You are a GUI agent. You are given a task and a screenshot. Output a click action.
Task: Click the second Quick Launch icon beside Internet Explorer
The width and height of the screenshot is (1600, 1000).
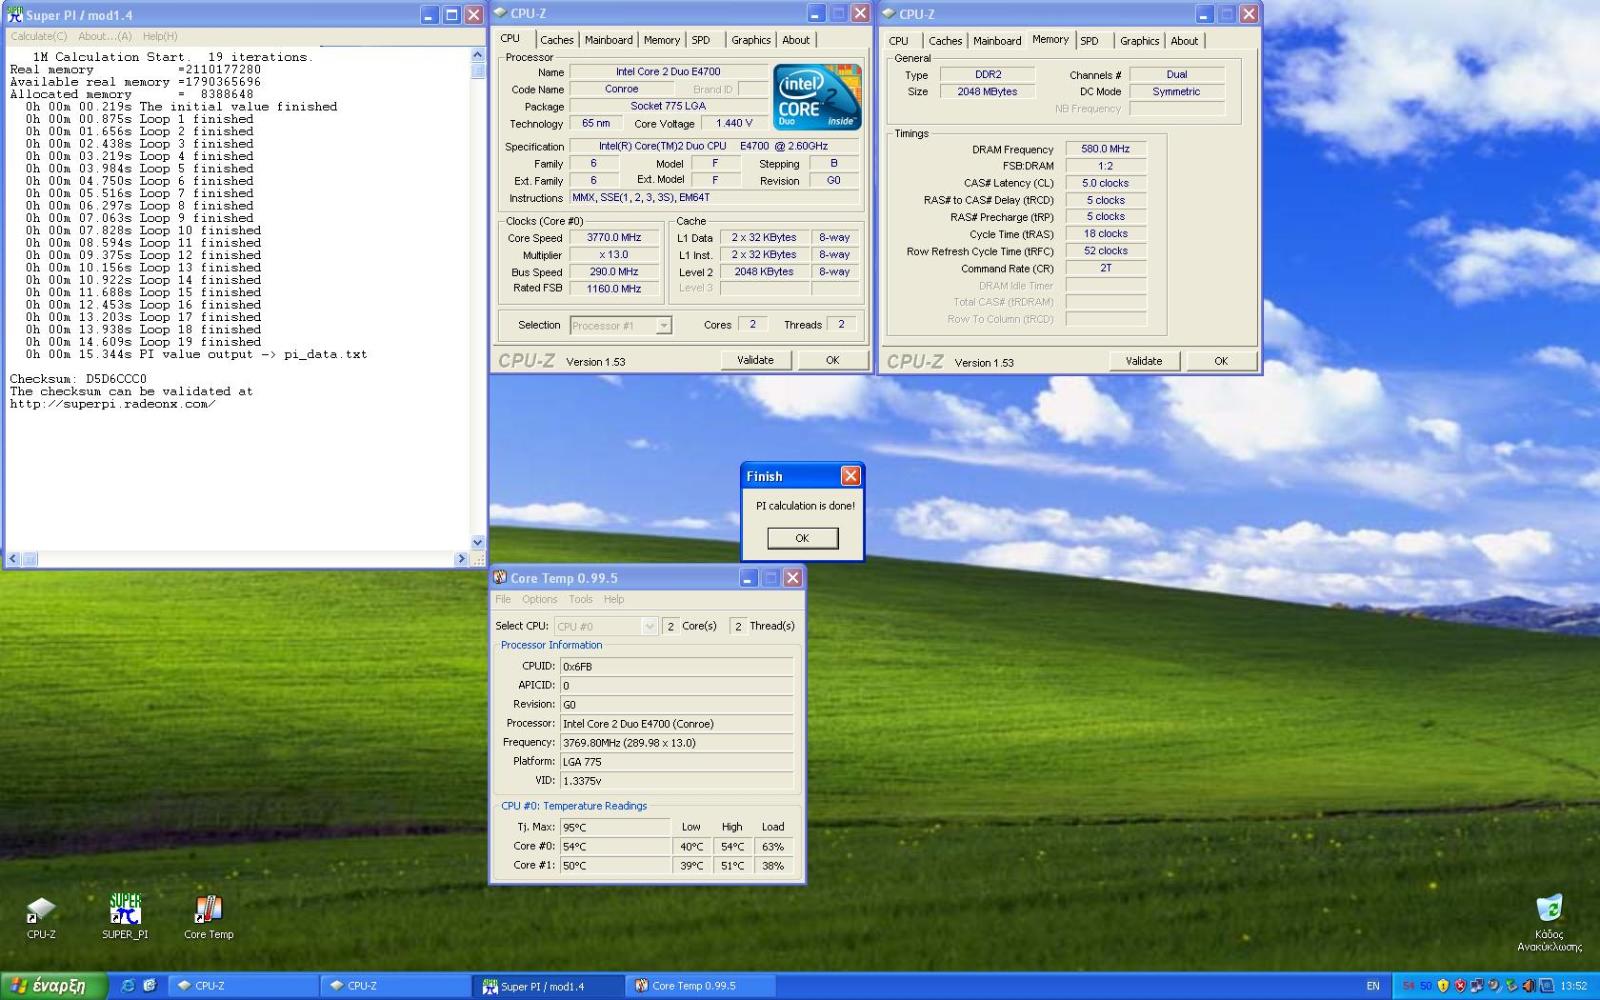click(150, 985)
